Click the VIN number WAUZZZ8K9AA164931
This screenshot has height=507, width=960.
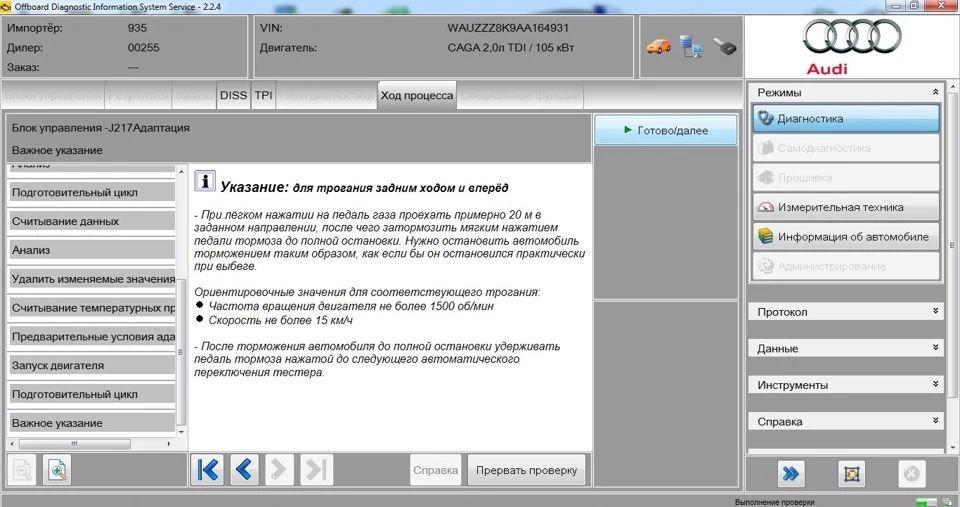coord(508,28)
